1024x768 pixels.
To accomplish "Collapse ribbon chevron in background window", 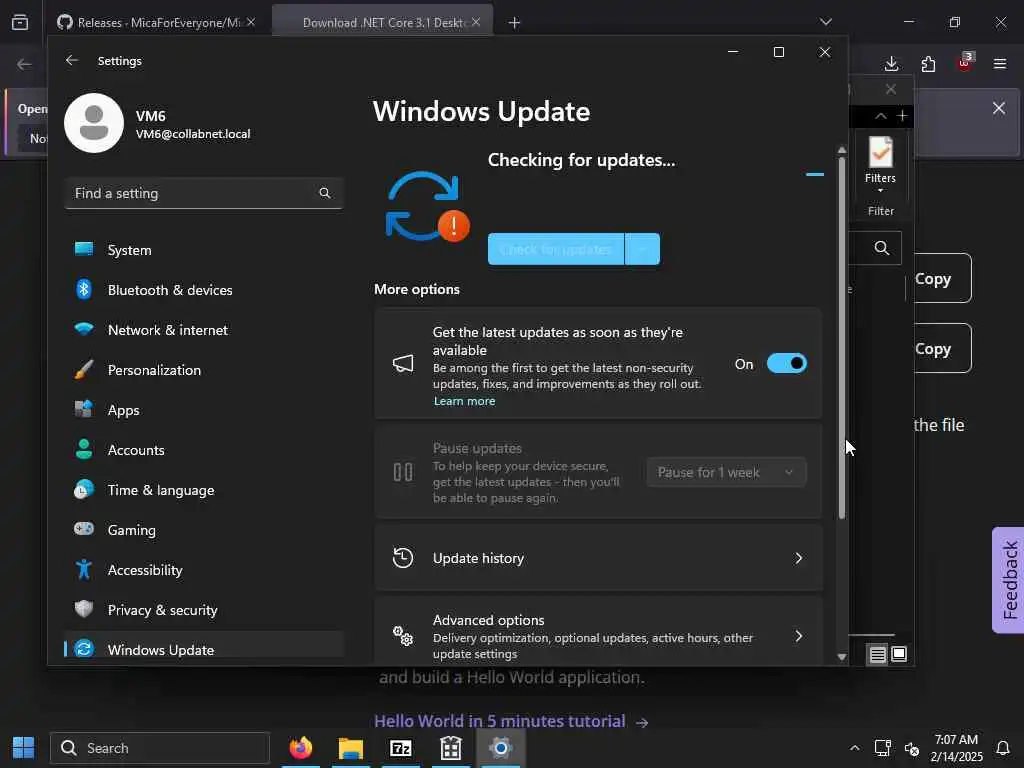I will [x=880, y=116].
